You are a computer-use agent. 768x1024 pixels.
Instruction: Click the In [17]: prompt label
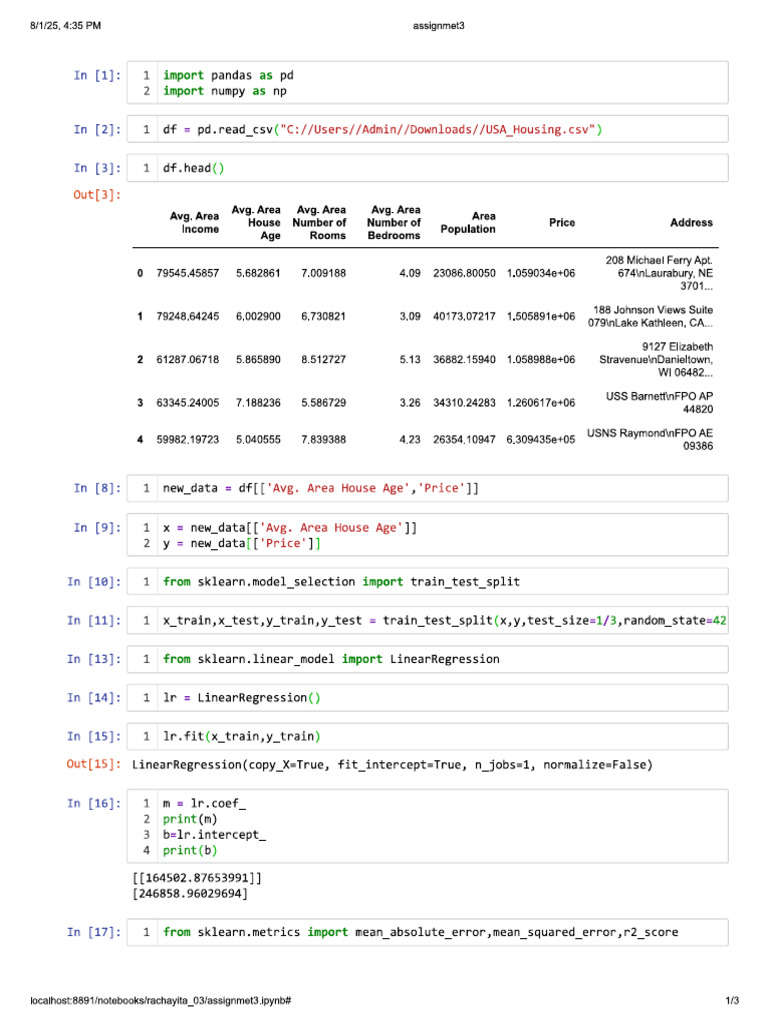coord(94,932)
